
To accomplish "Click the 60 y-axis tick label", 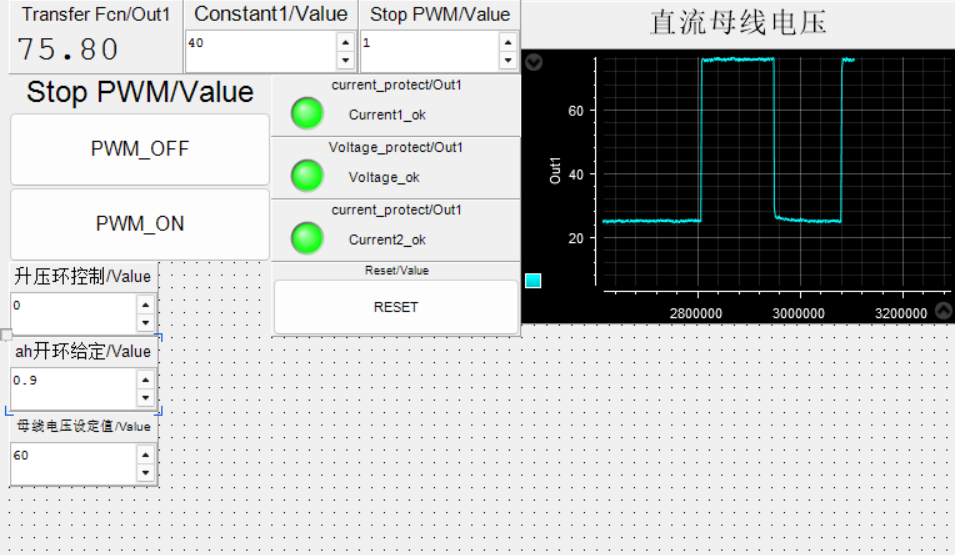I will tap(576, 111).
